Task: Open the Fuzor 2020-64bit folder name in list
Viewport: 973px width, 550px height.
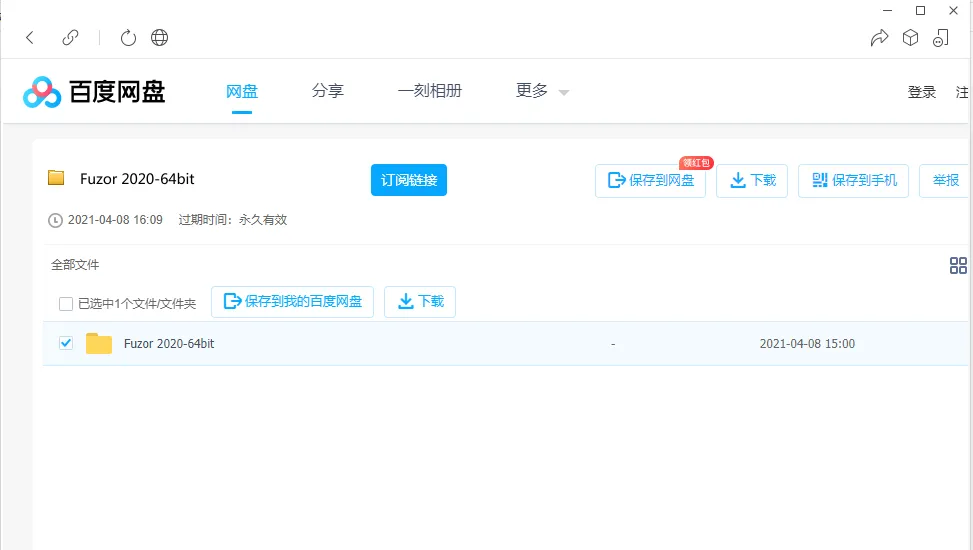Action: pos(169,343)
